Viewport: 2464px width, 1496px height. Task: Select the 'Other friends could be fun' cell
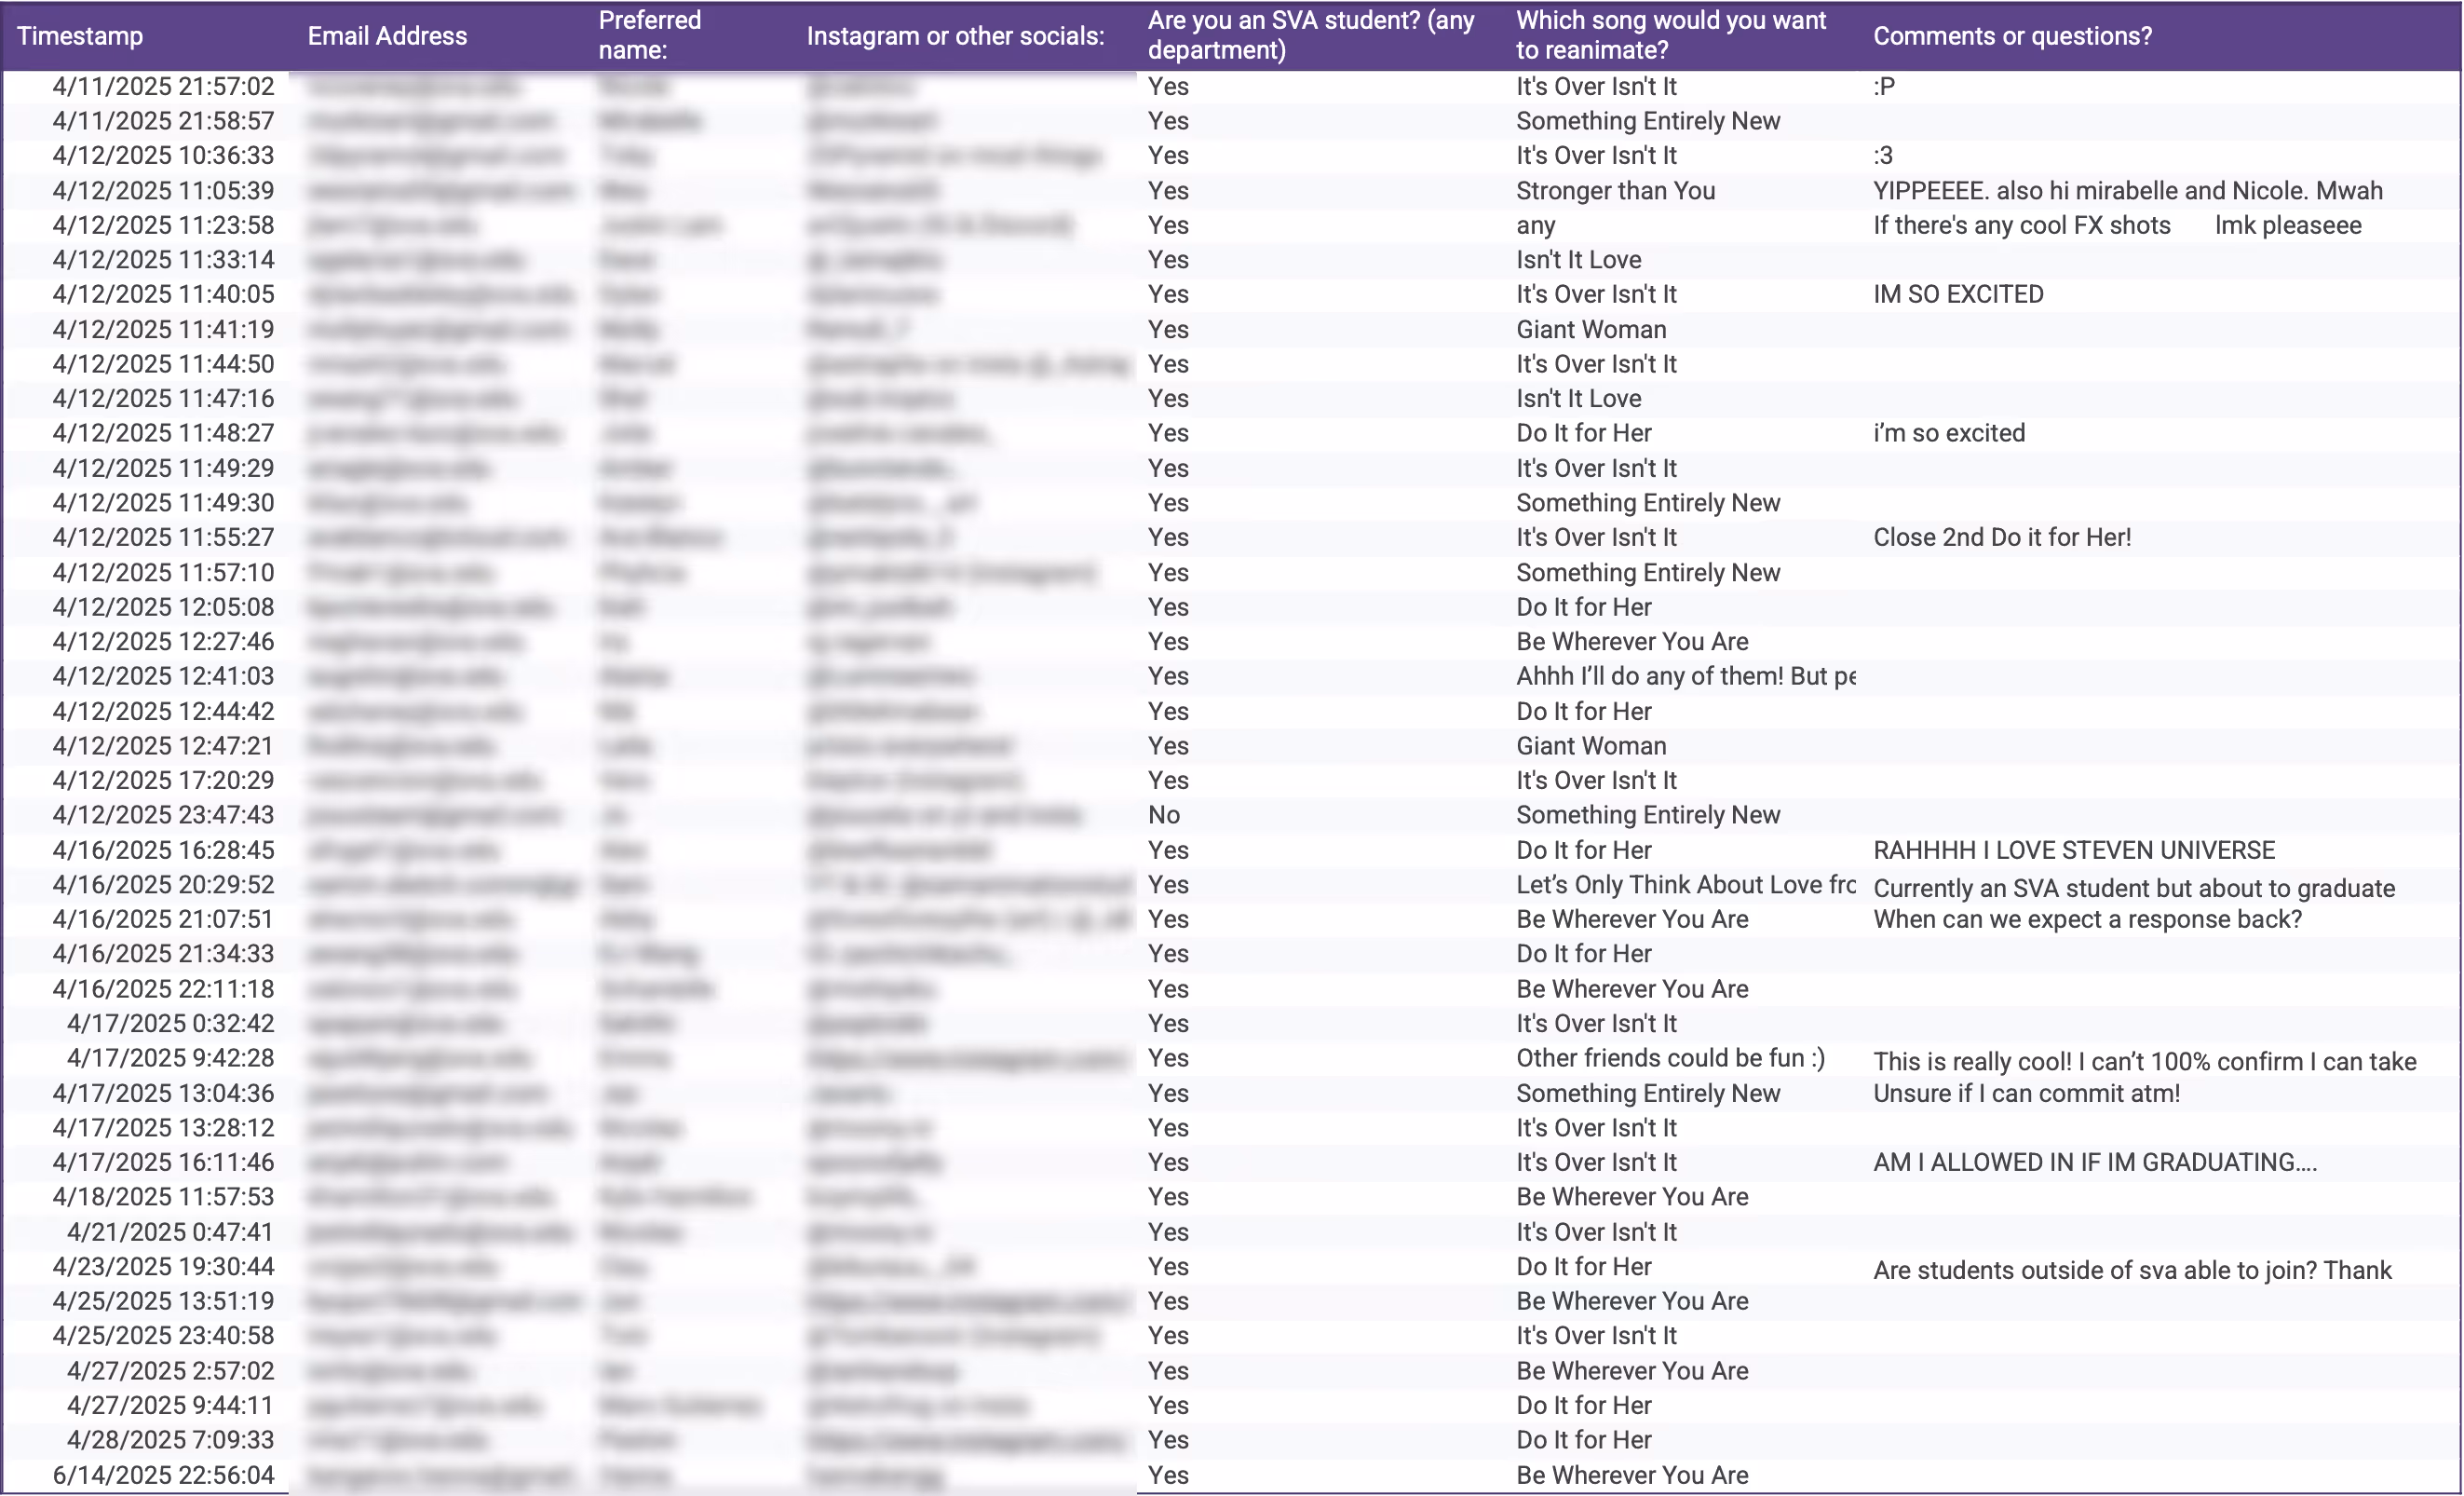point(1670,1058)
